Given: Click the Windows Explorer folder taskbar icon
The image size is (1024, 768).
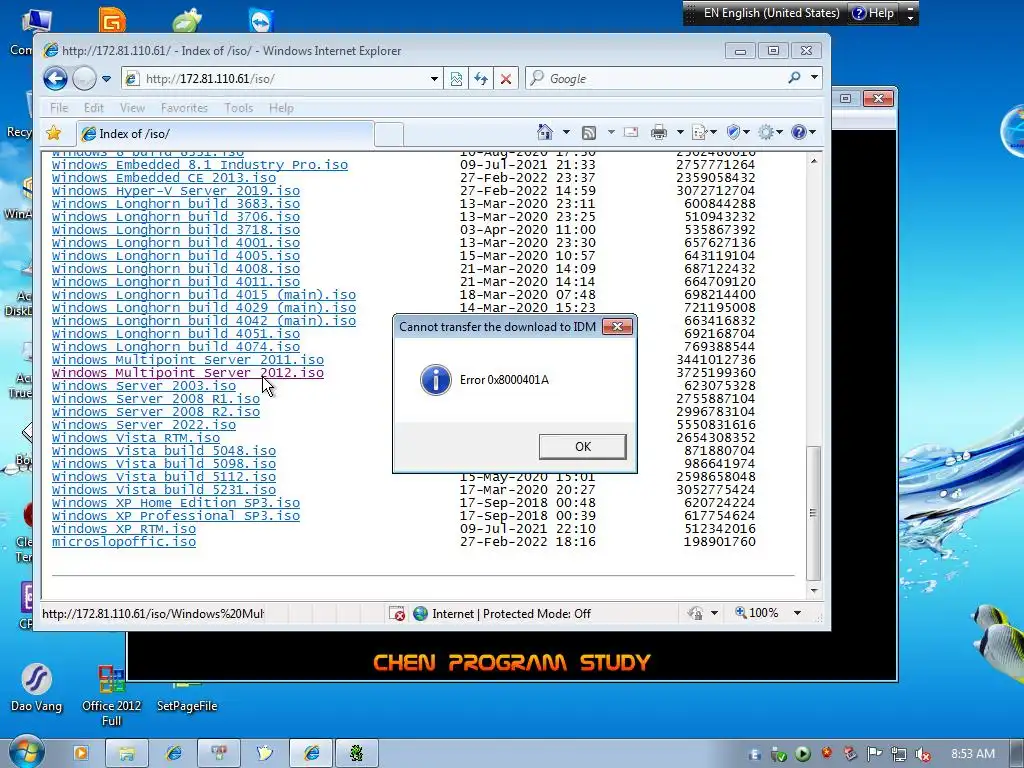Looking at the screenshot, I should [x=127, y=754].
